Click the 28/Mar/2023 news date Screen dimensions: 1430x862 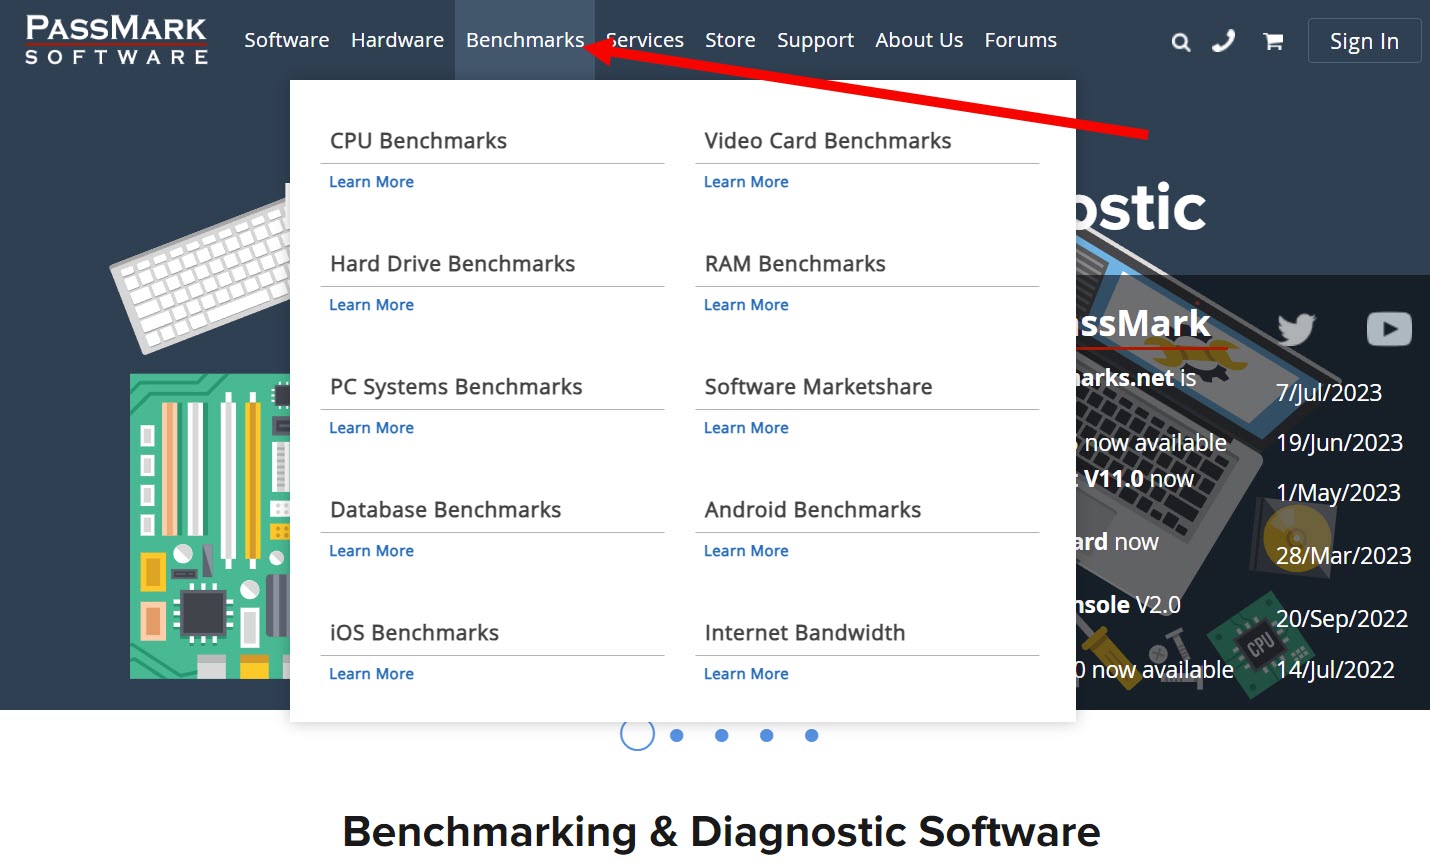tap(1344, 556)
